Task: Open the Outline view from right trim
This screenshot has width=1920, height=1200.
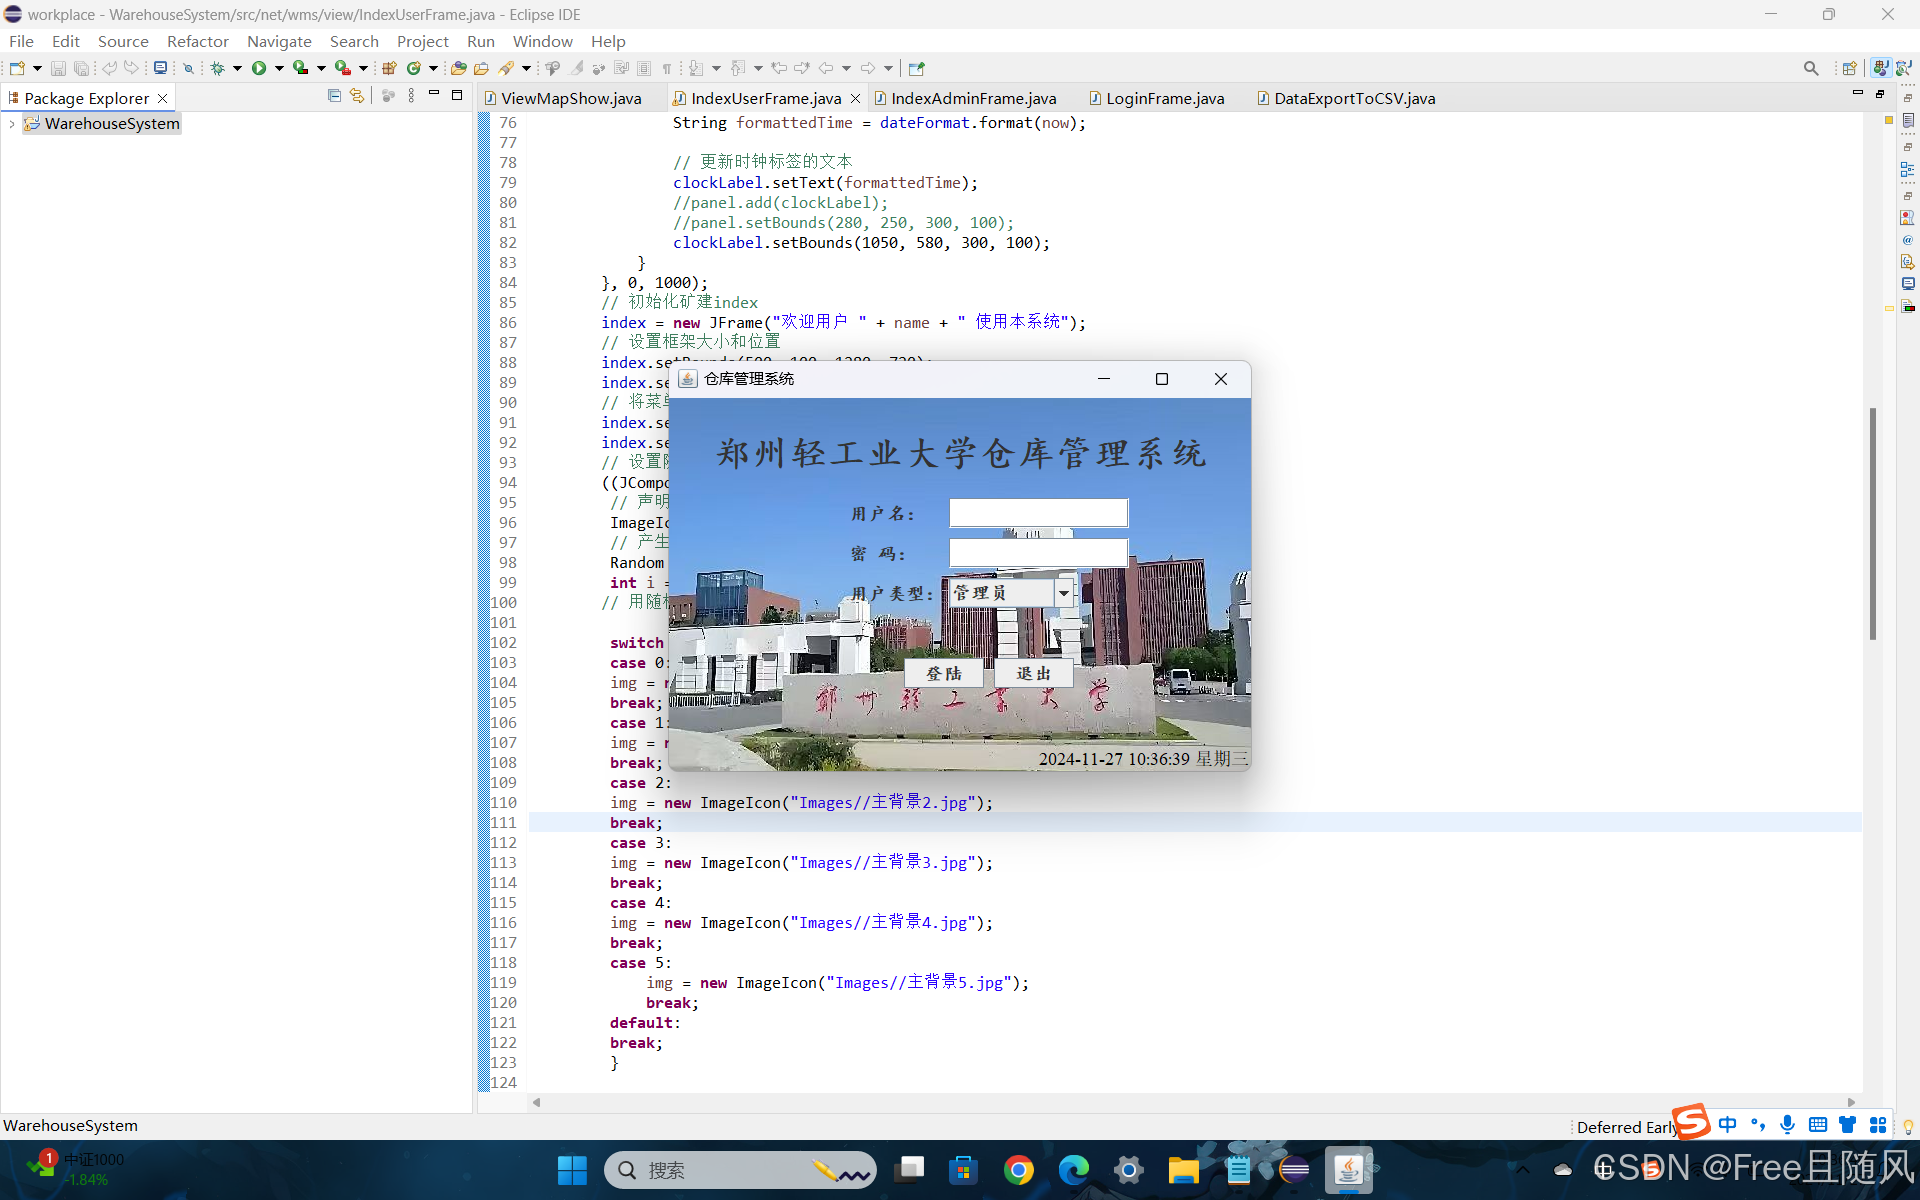Action: point(1908,169)
